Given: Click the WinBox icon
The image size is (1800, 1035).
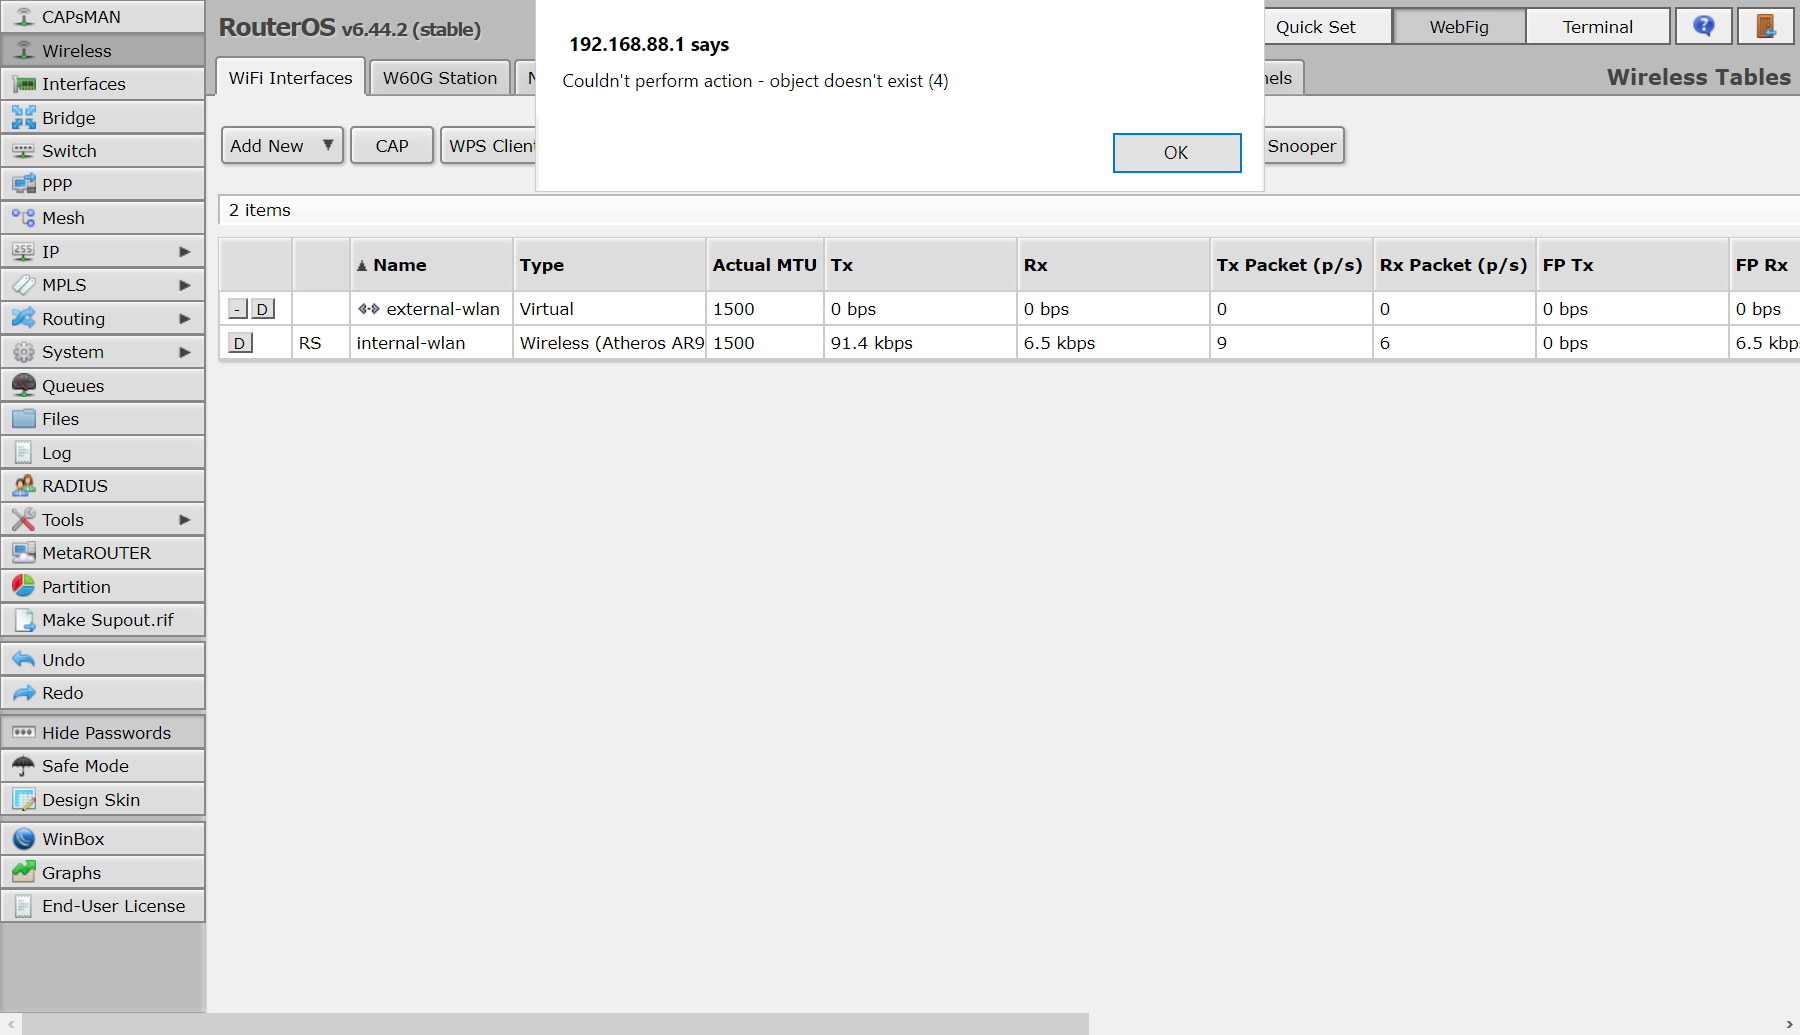Looking at the screenshot, I should (24, 839).
